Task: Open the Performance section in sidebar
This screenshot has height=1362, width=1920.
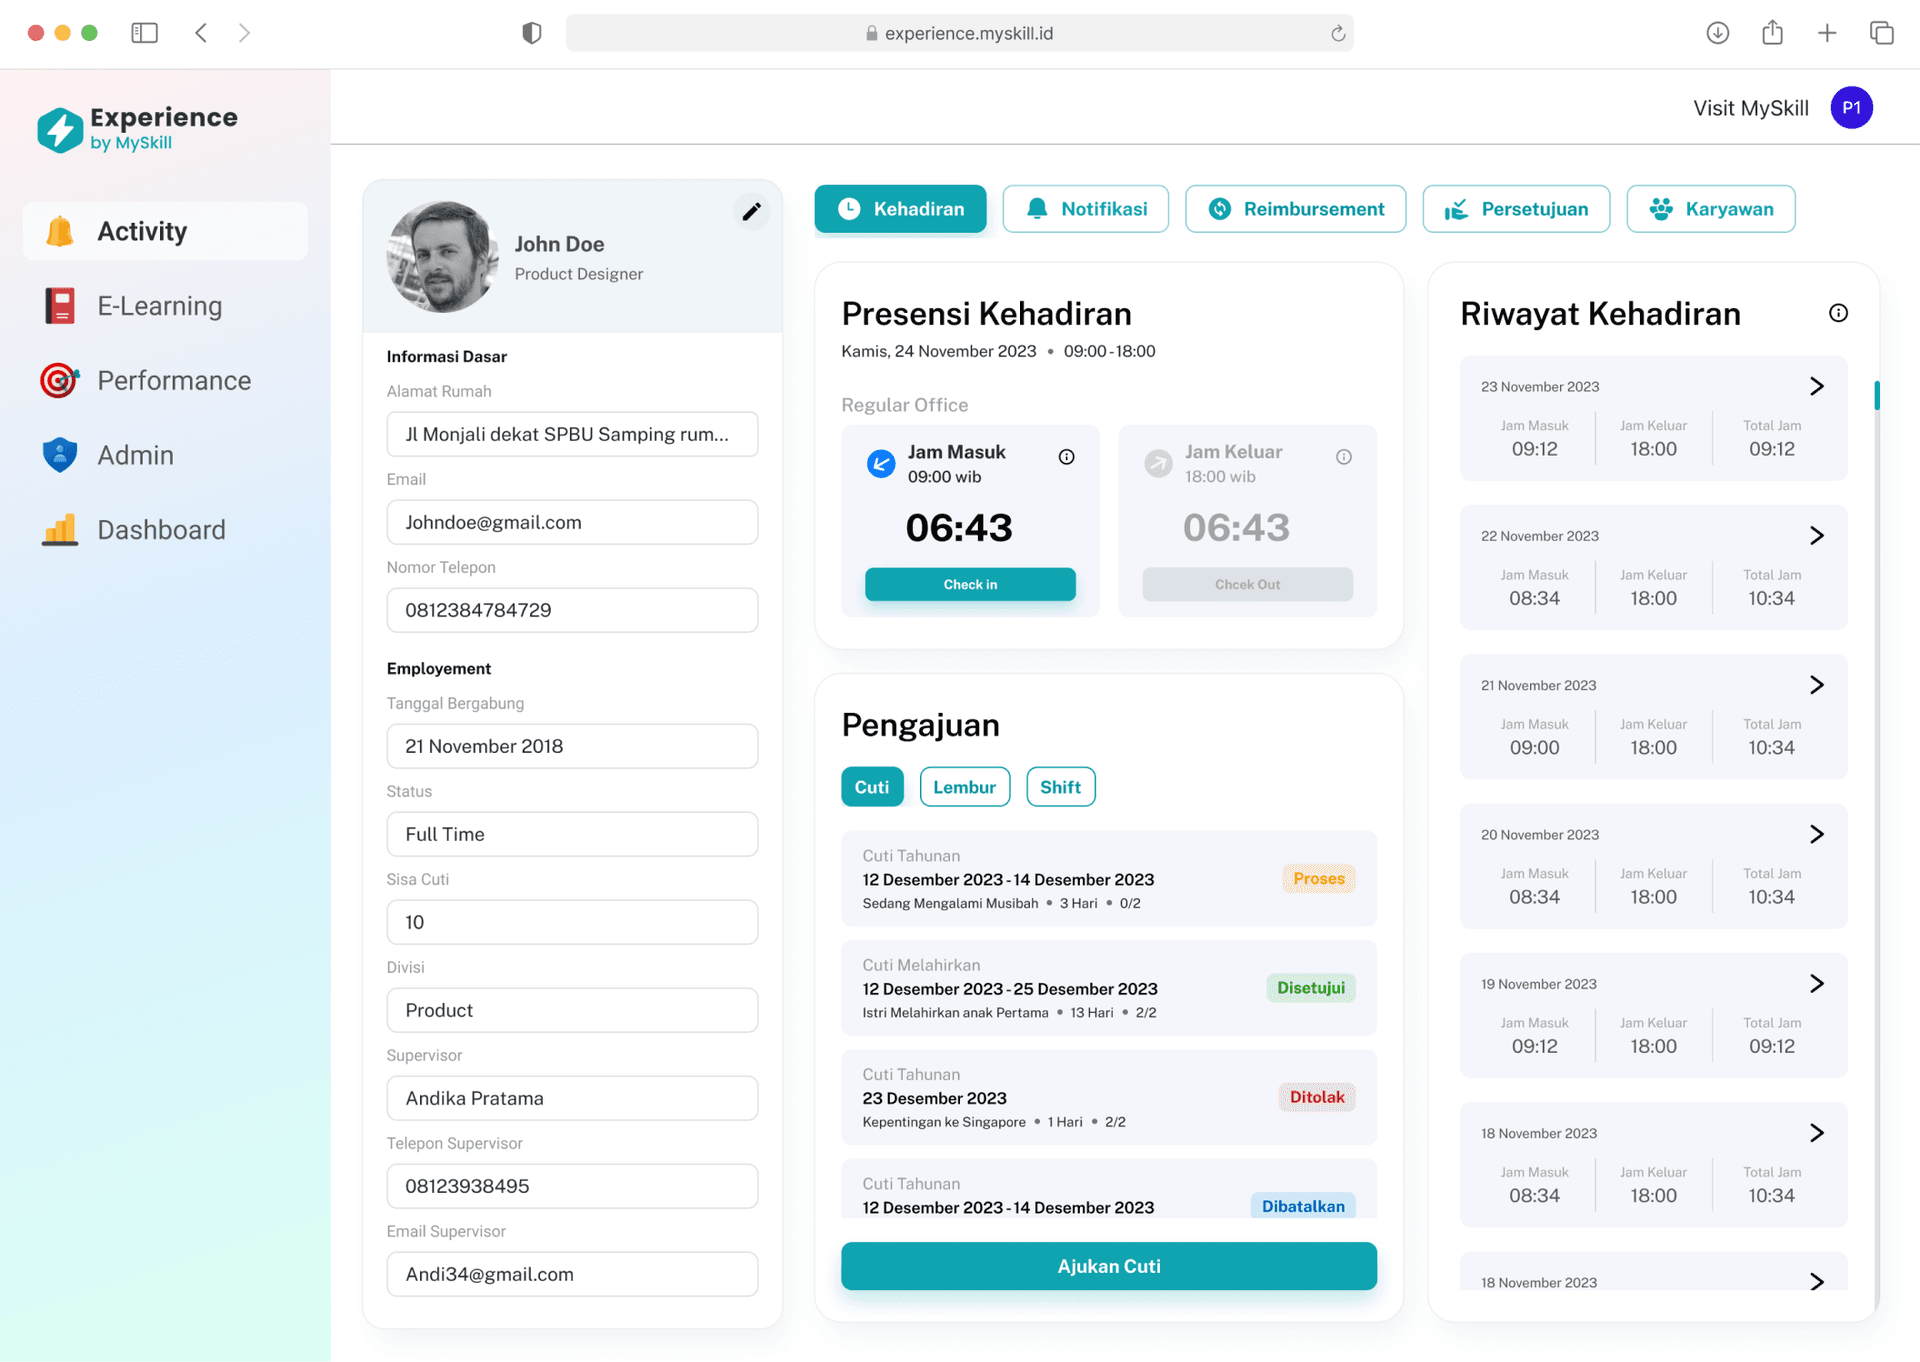Action: point(173,381)
